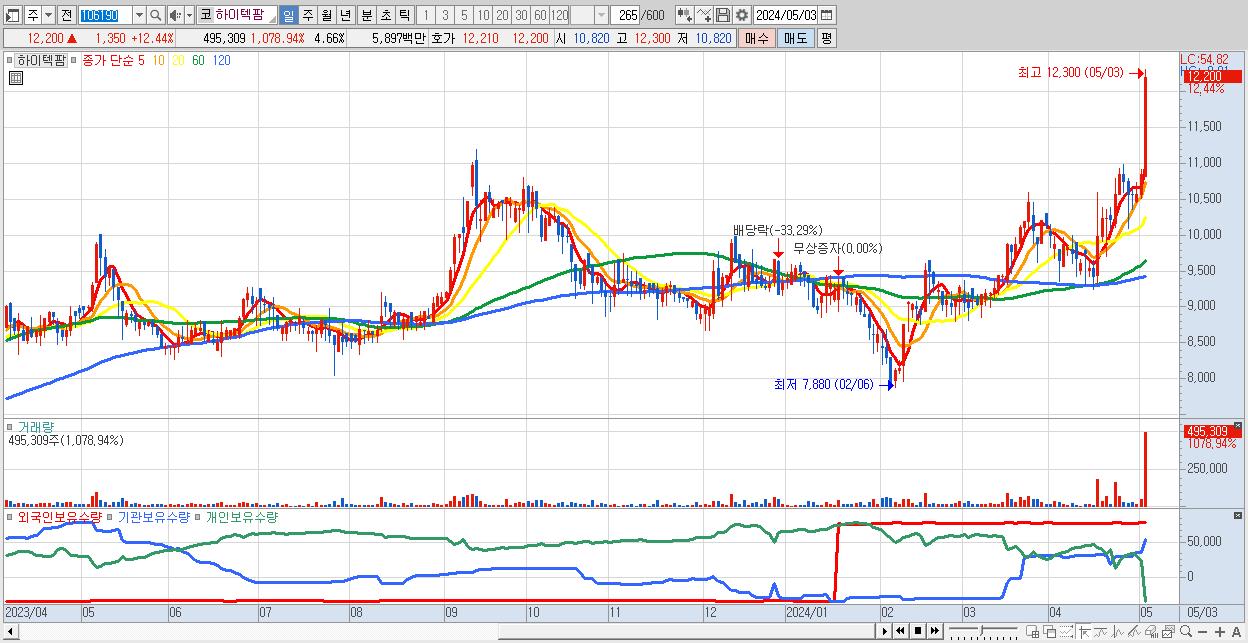Click the split window grid icon

(1032, 632)
